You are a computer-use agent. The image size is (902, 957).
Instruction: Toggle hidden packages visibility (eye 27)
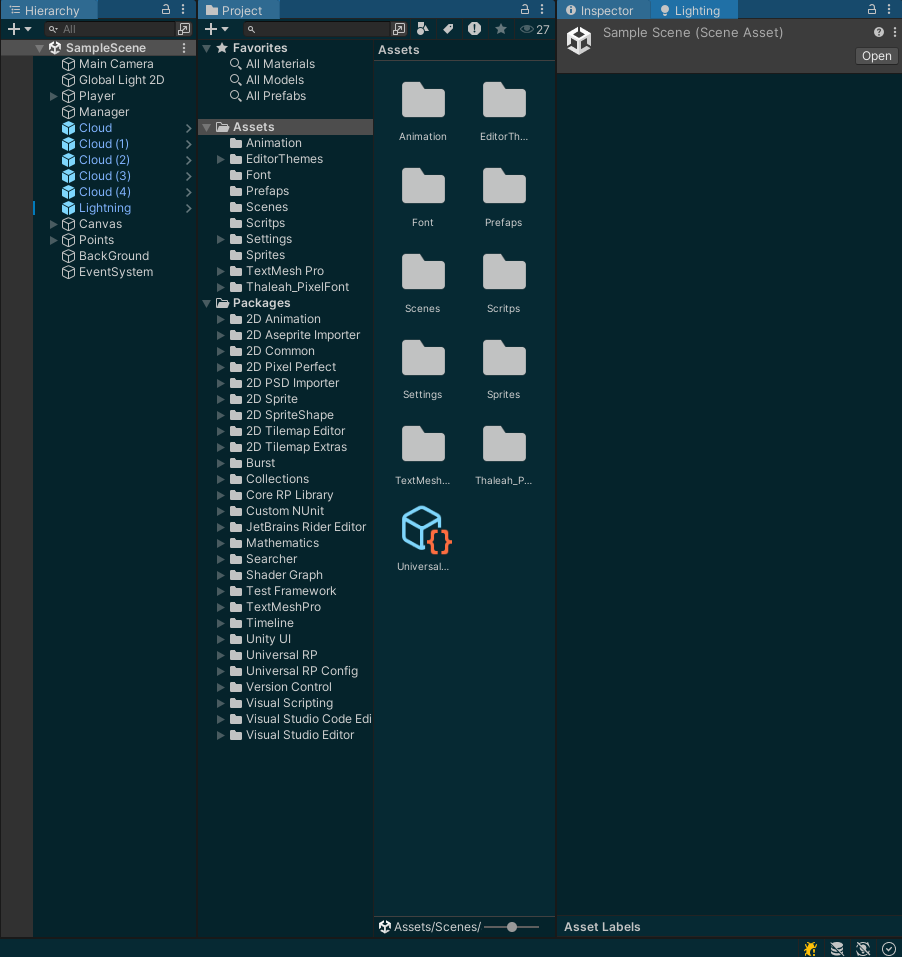pyautogui.click(x=535, y=29)
